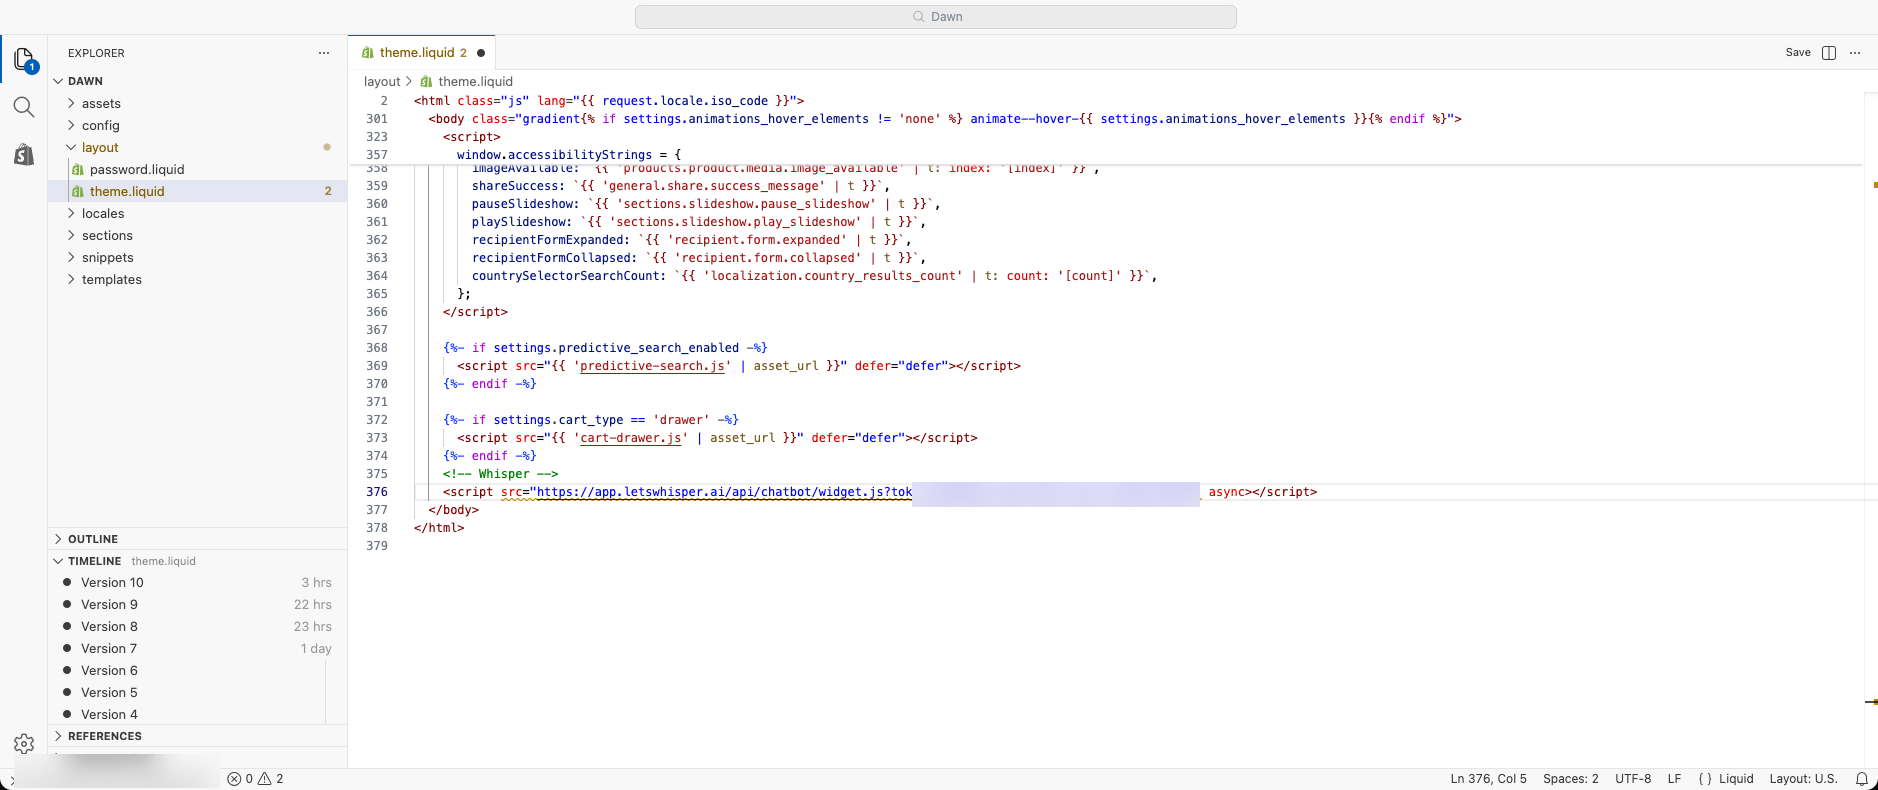Click the notifications bell icon

(1861, 779)
